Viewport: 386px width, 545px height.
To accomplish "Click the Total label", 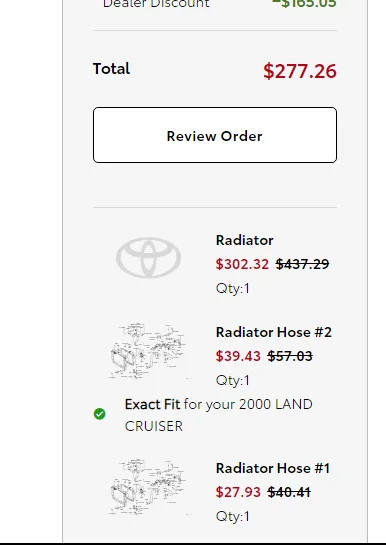I will coord(111,68).
